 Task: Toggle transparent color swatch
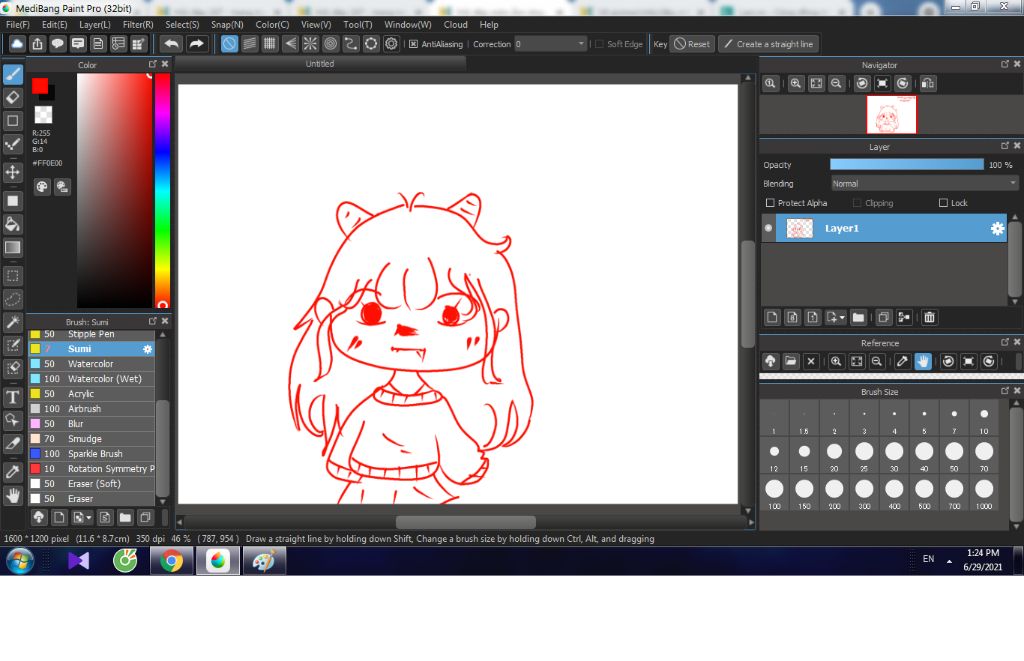coord(43,115)
